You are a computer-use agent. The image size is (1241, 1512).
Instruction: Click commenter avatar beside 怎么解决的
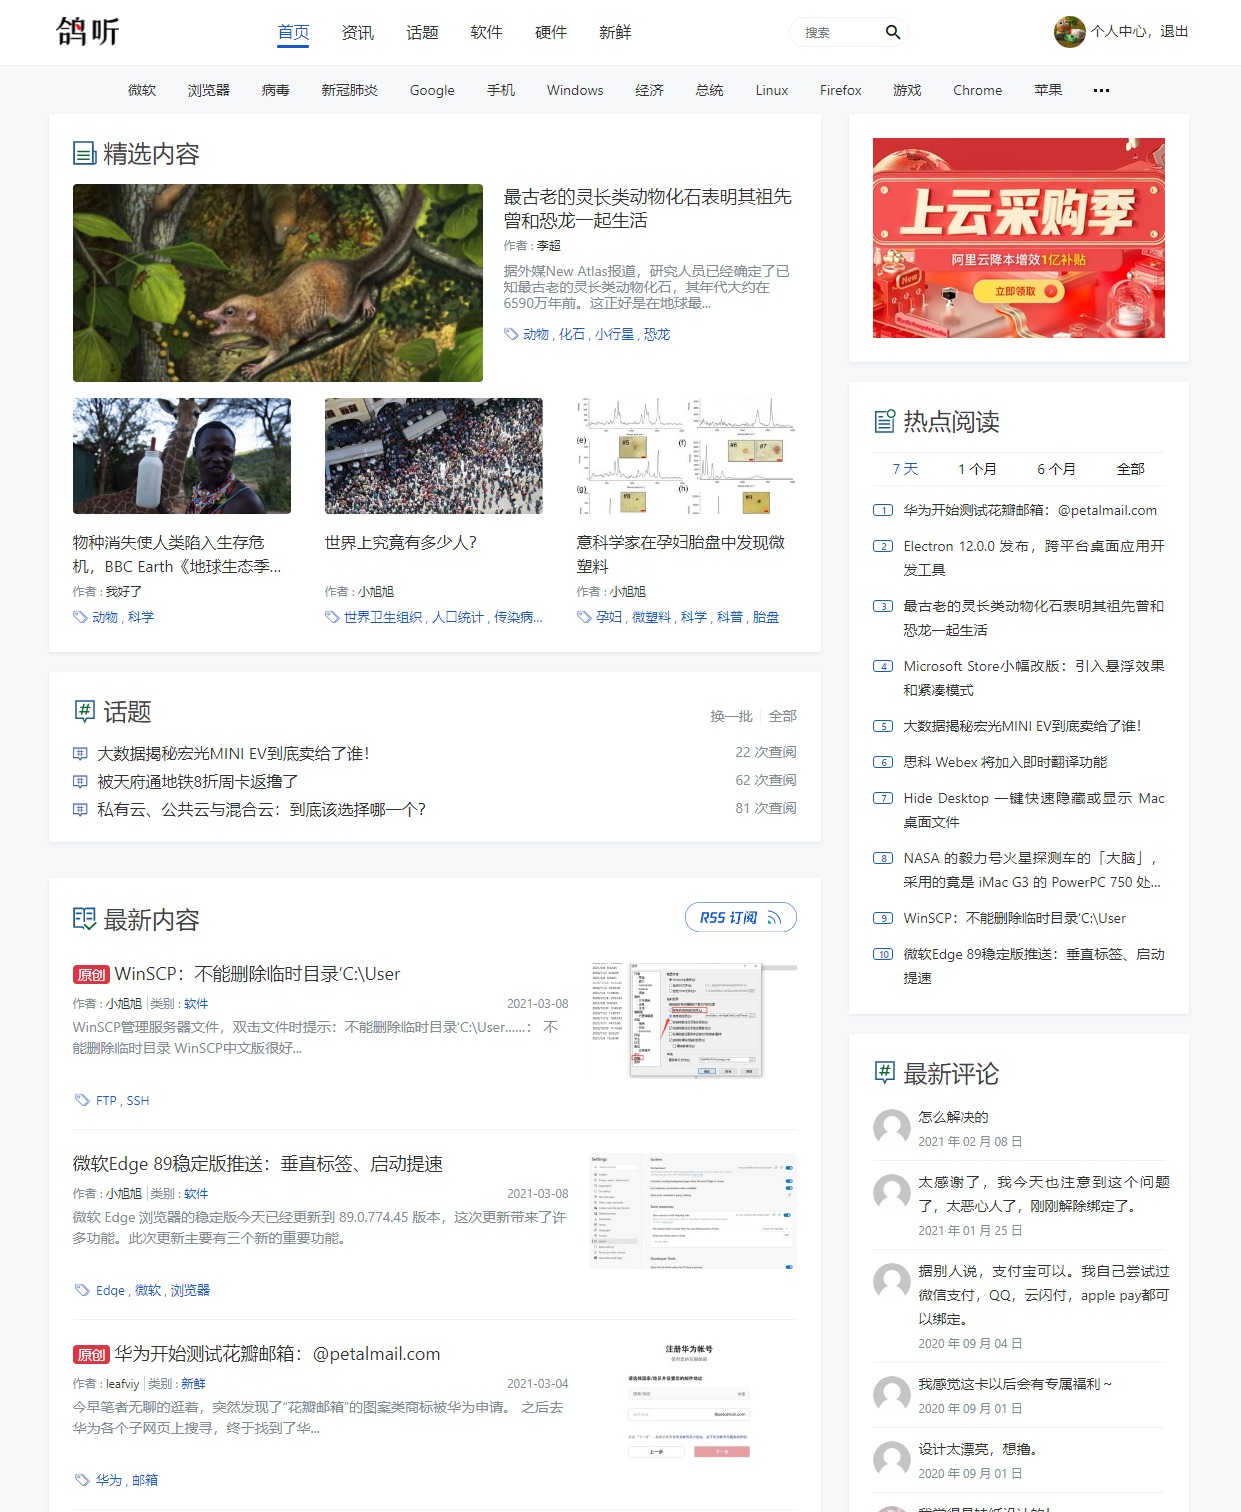coord(891,1127)
